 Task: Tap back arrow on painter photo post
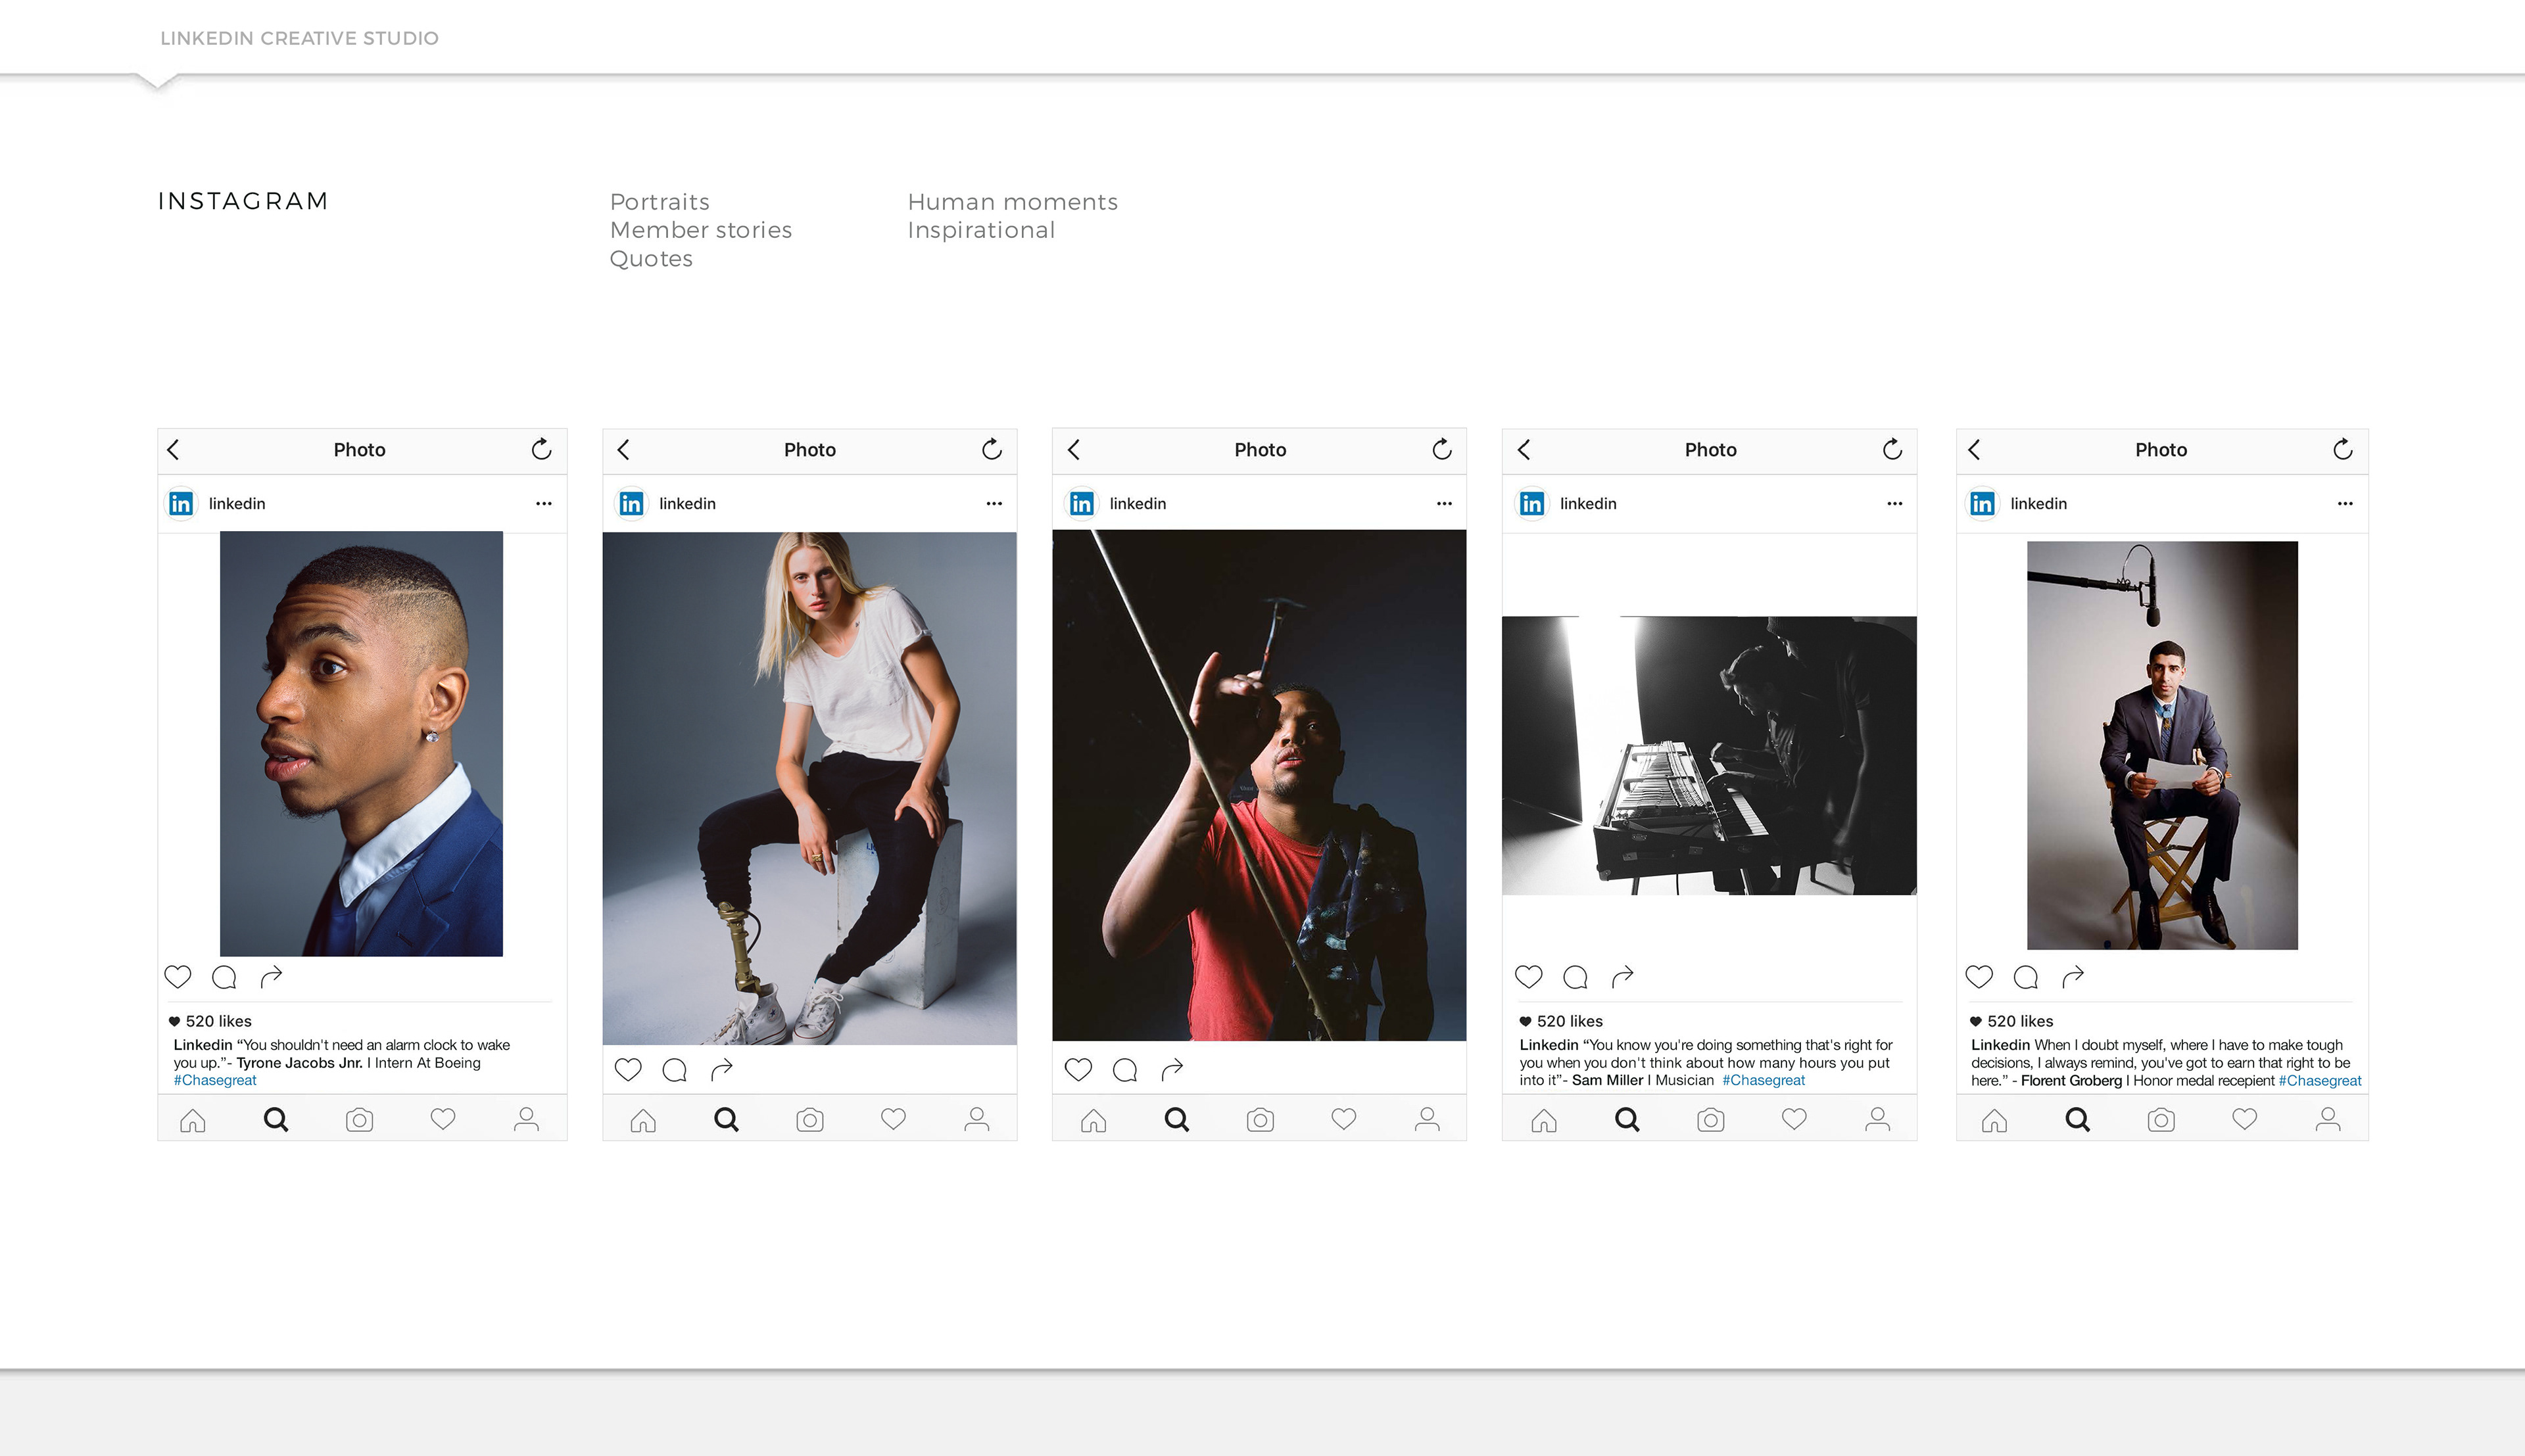click(x=1073, y=450)
